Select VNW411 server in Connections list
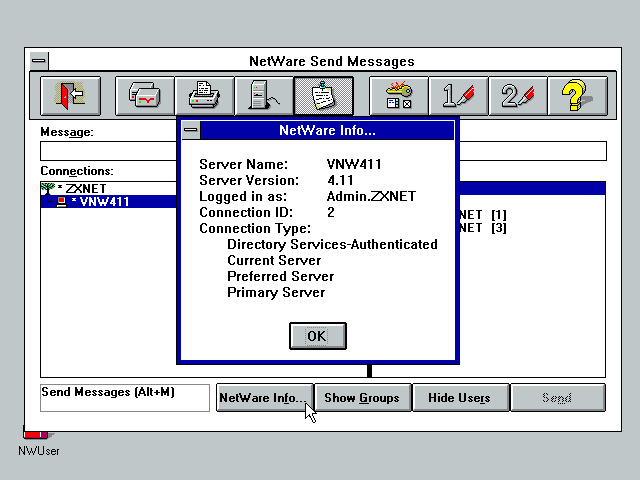 coord(108,202)
